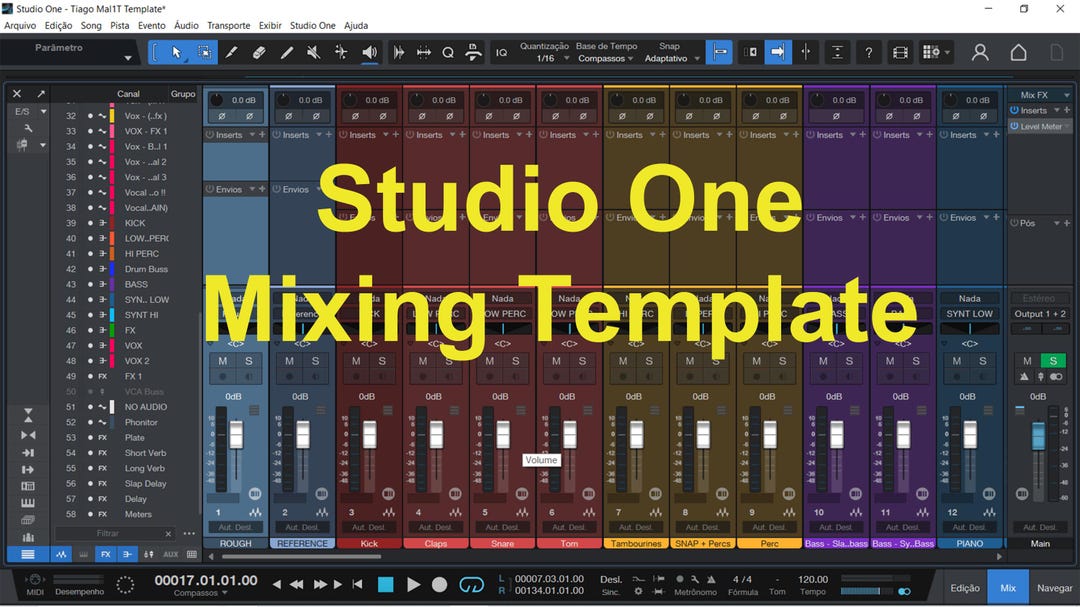Click the Tempo value 120.00 field
Image resolution: width=1080 pixels, height=607 pixels.
click(x=813, y=580)
